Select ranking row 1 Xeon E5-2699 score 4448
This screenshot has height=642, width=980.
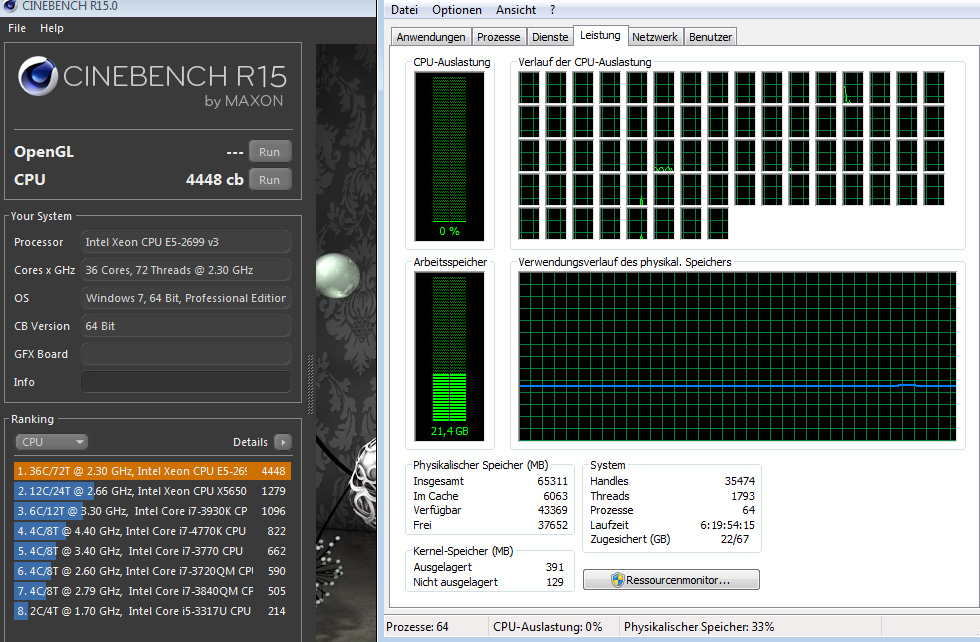[x=152, y=471]
